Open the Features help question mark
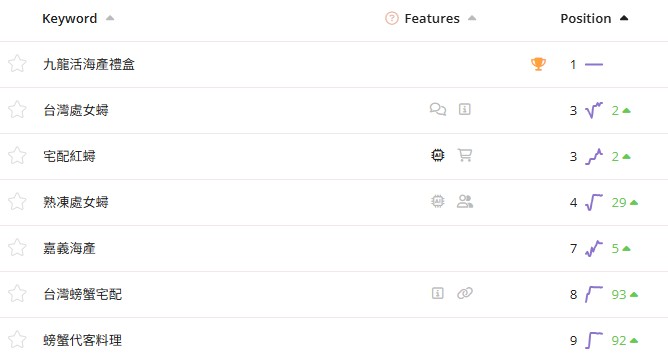Viewport: 668px width, 361px height. [392, 18]
